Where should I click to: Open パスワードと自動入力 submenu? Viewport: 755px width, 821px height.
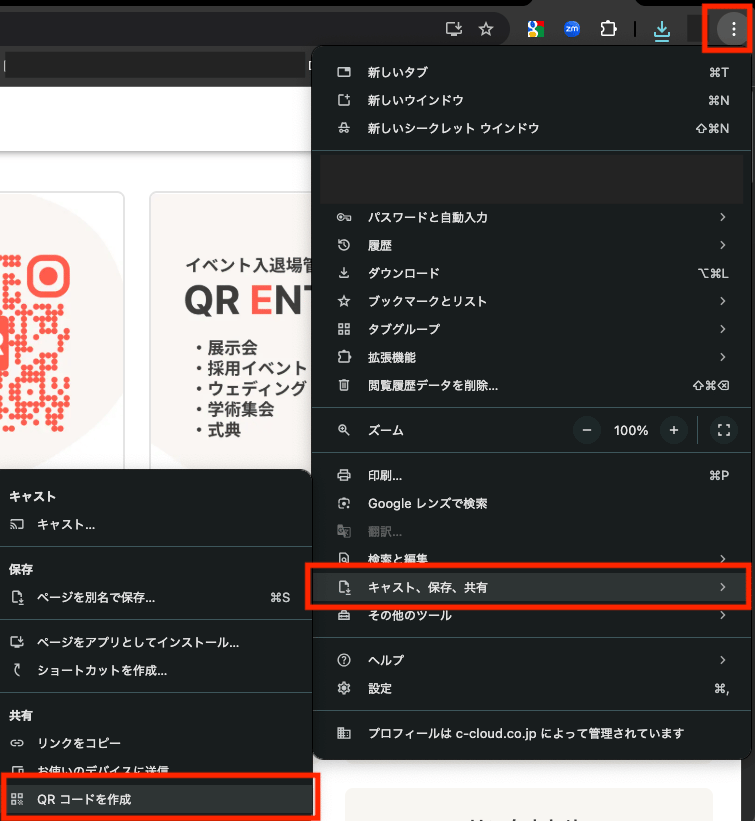point(532,217)
